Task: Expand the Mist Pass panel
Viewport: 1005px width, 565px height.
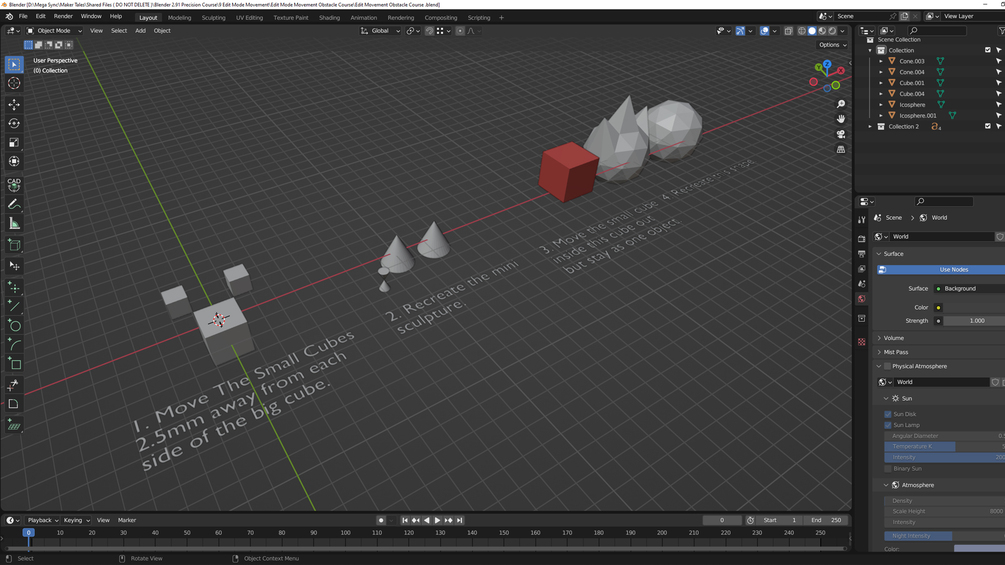Action: tap(895, 352)
